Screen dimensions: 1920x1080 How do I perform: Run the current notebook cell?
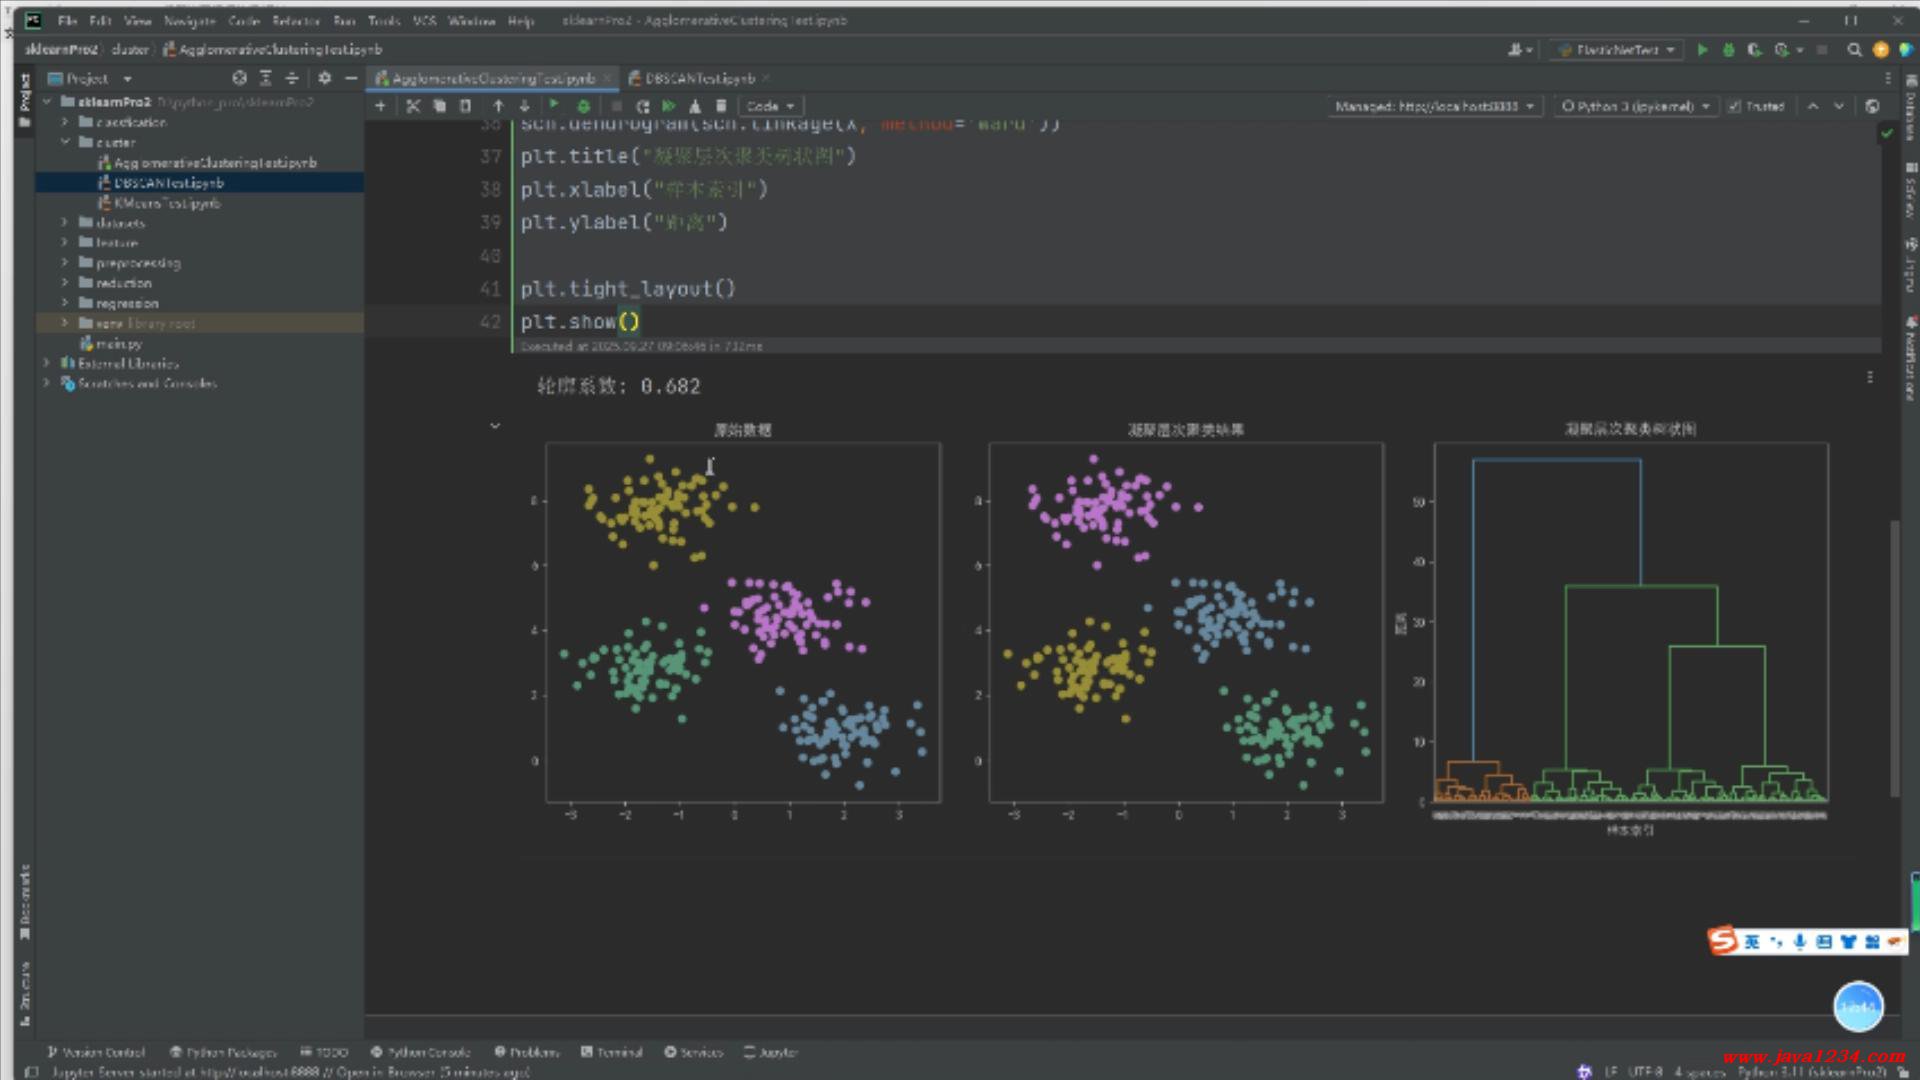(x=554, y=105)
